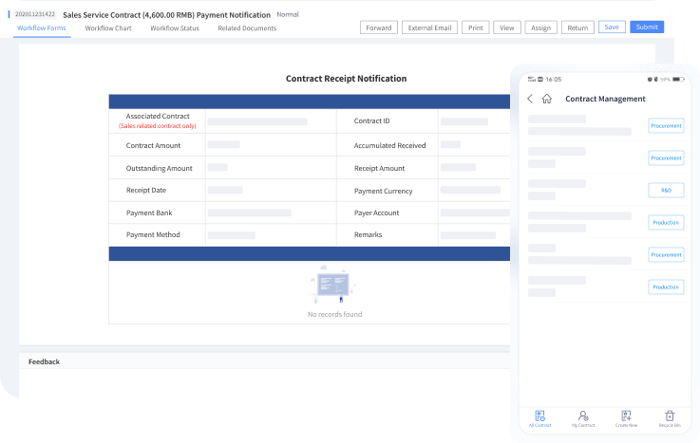Click the No records found illustration
This screenshot has height=443, width=700.
pos(334,286)
